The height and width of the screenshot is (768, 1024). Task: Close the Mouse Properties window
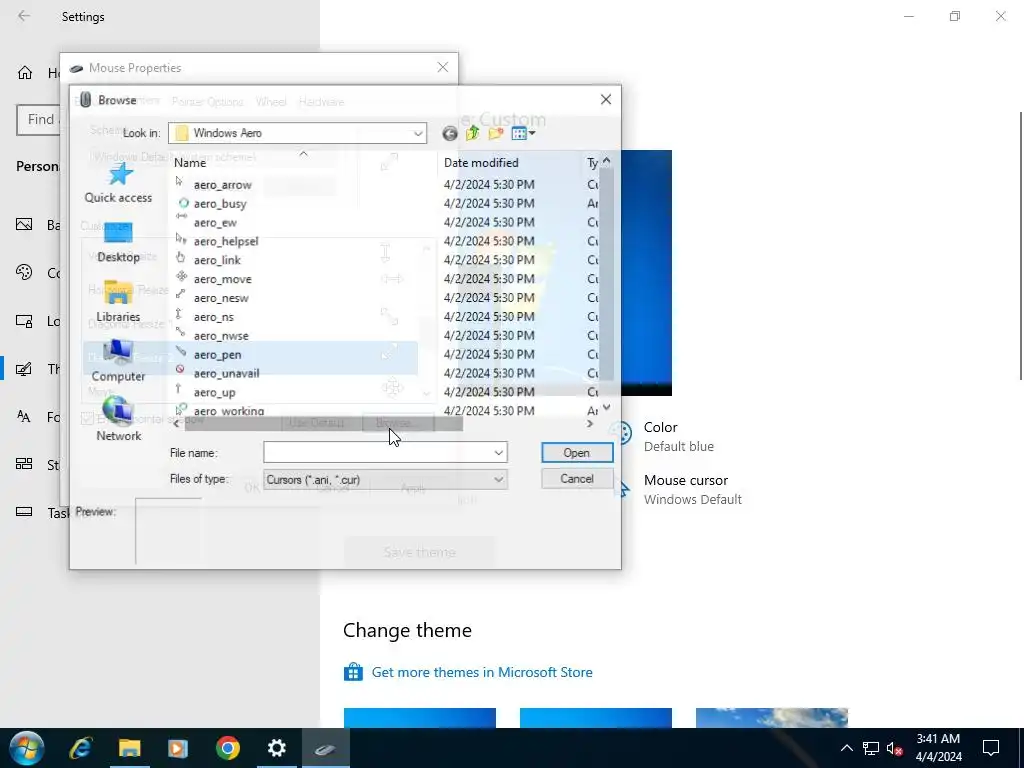click(443, 67)
